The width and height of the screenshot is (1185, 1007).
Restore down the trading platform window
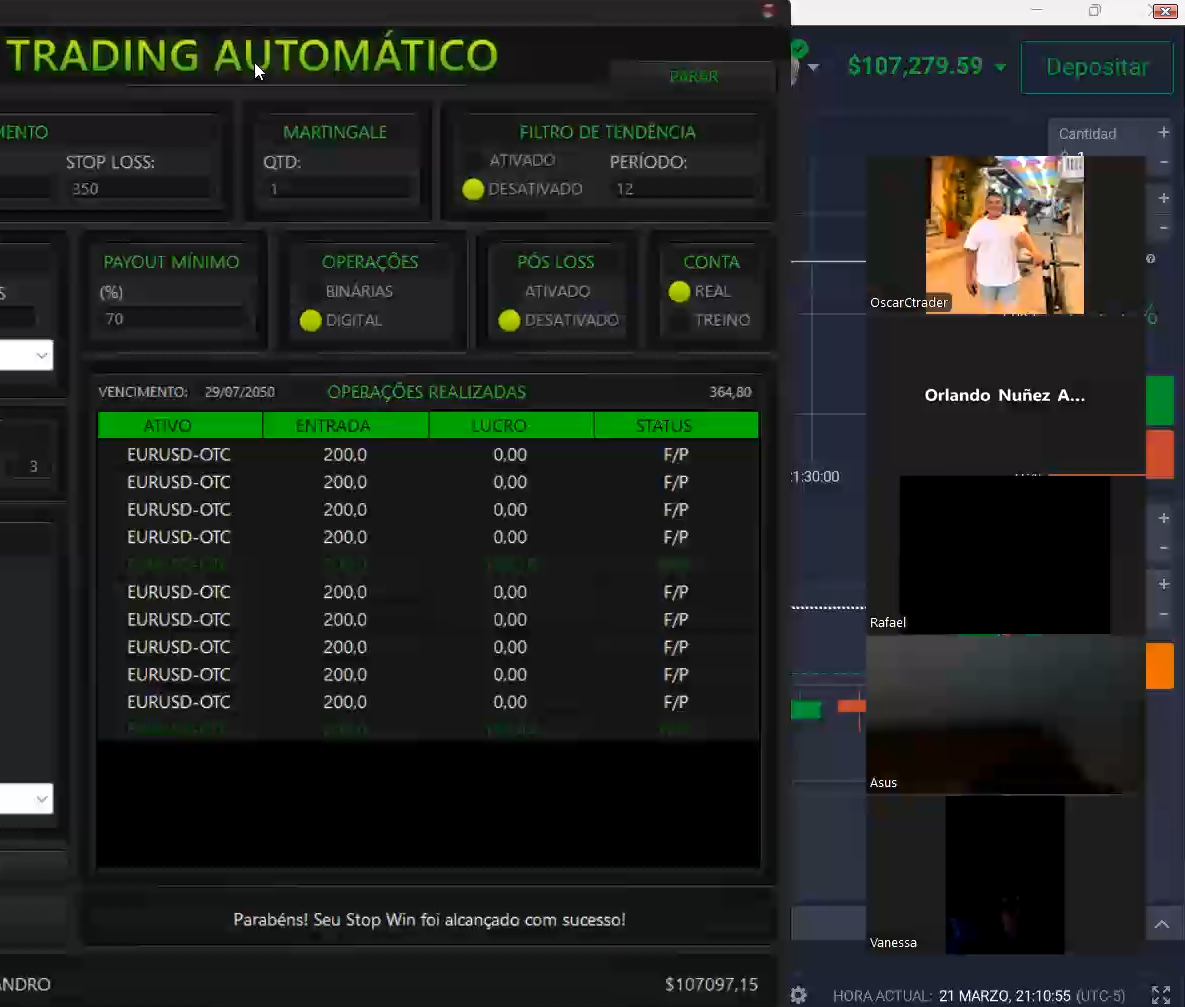(1094, 11)
